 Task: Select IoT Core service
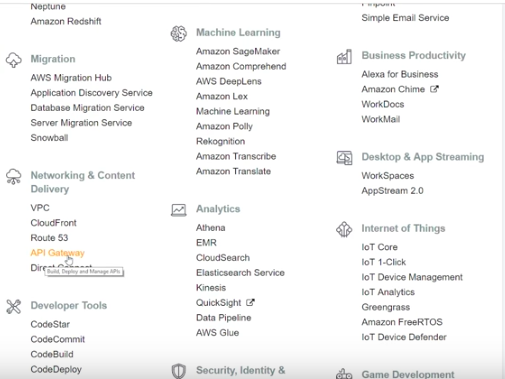[380, 247]
